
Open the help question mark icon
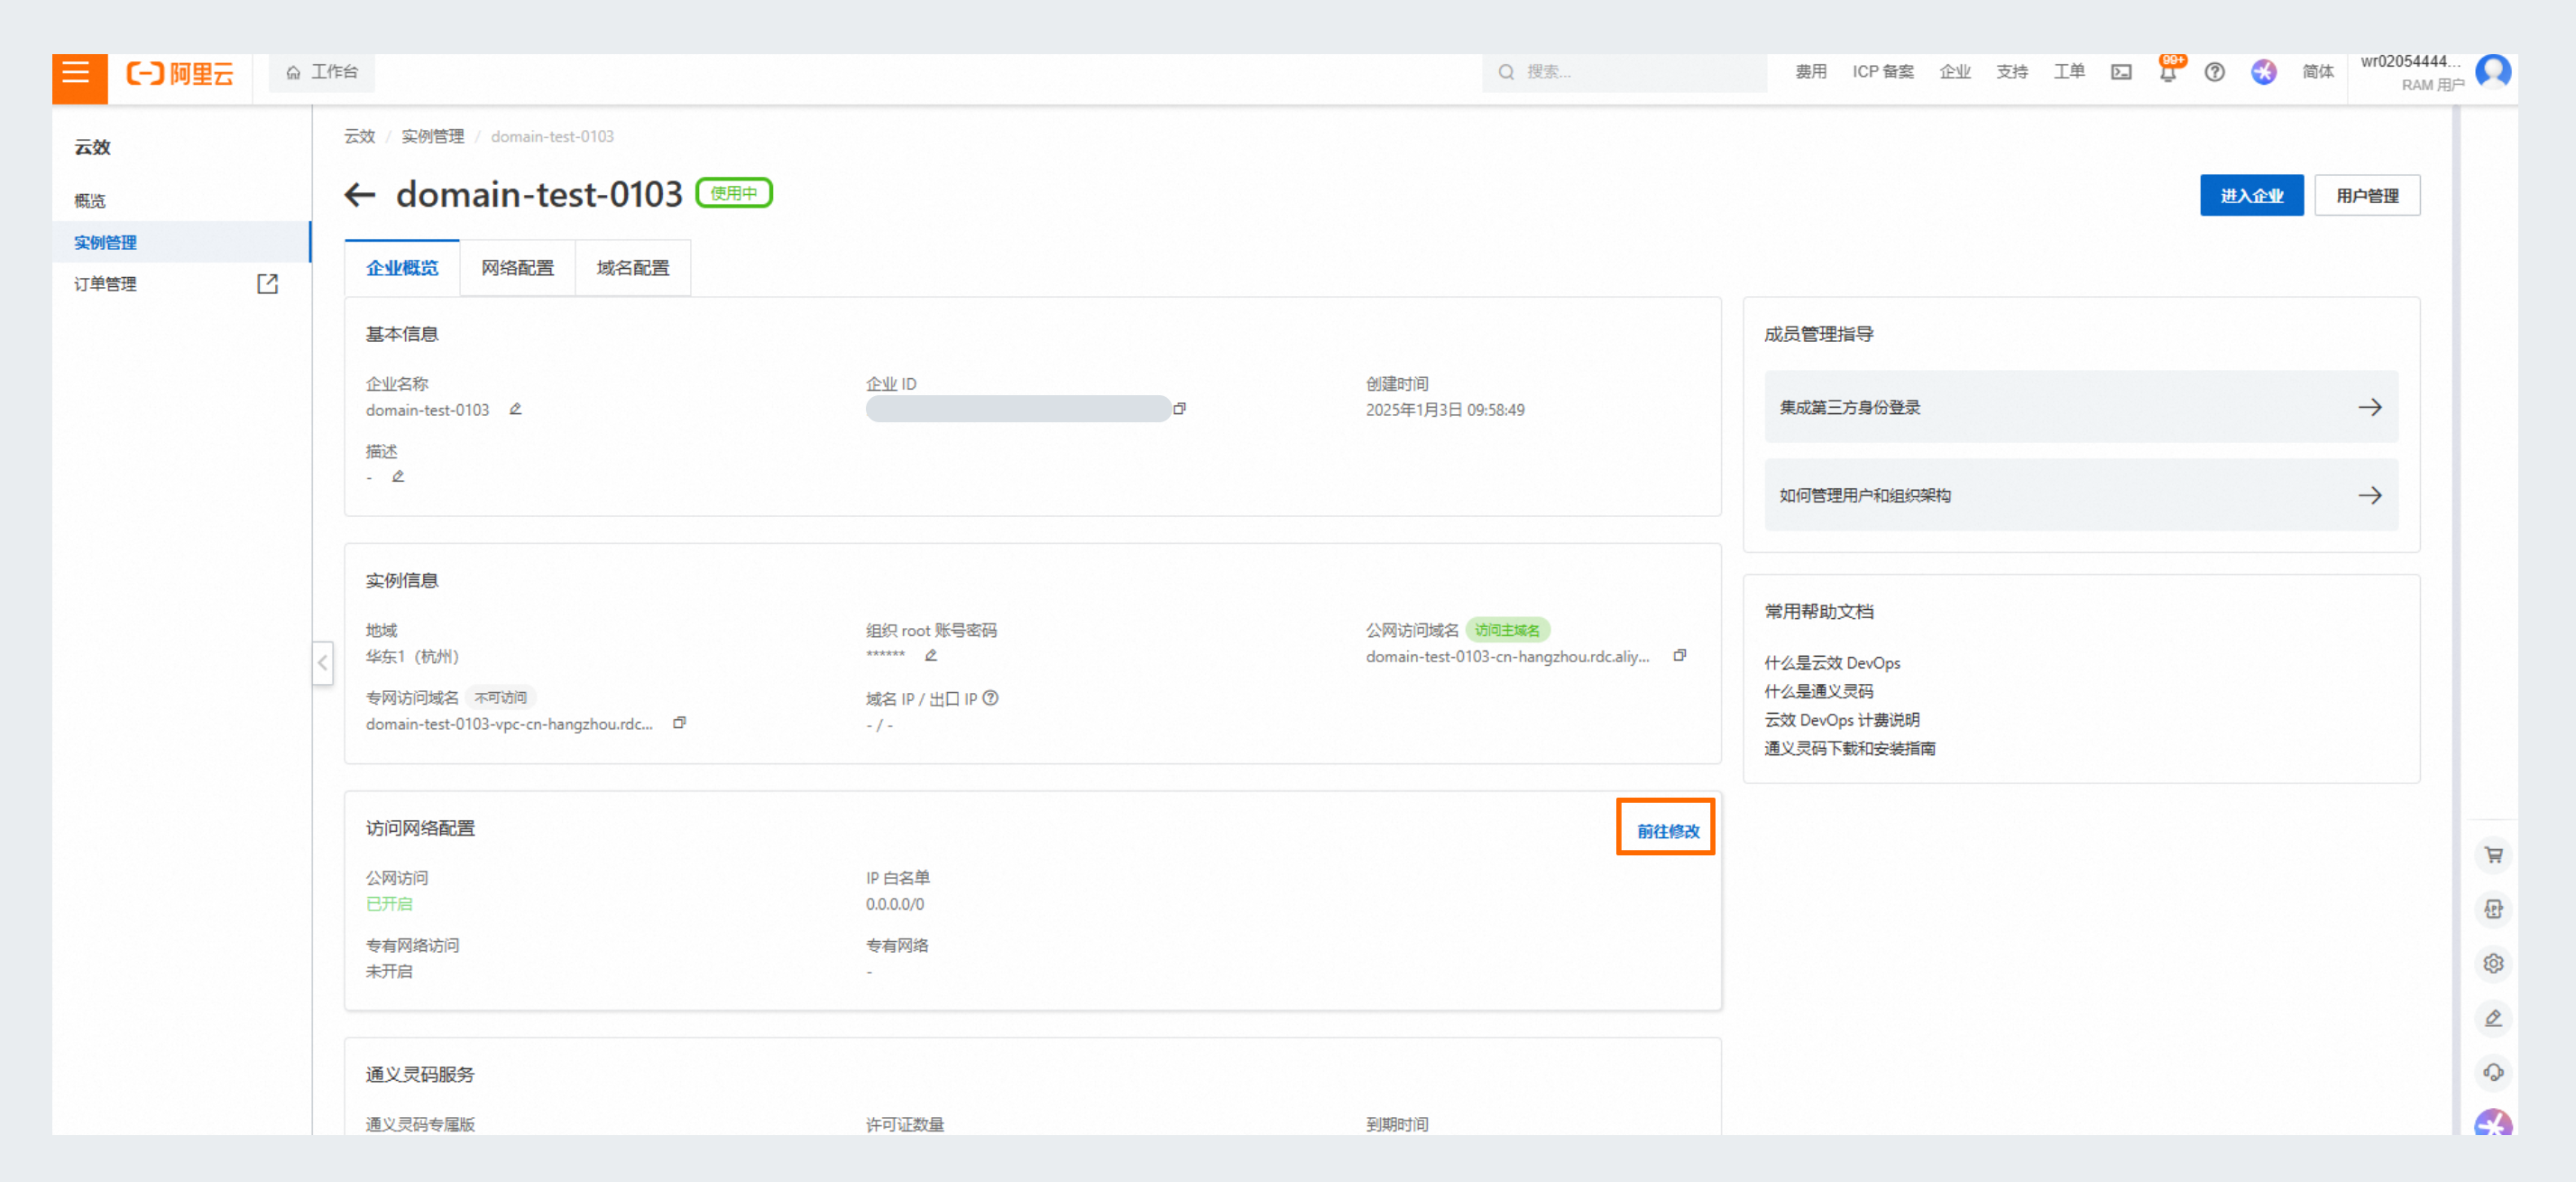[x=2214, y=72]
